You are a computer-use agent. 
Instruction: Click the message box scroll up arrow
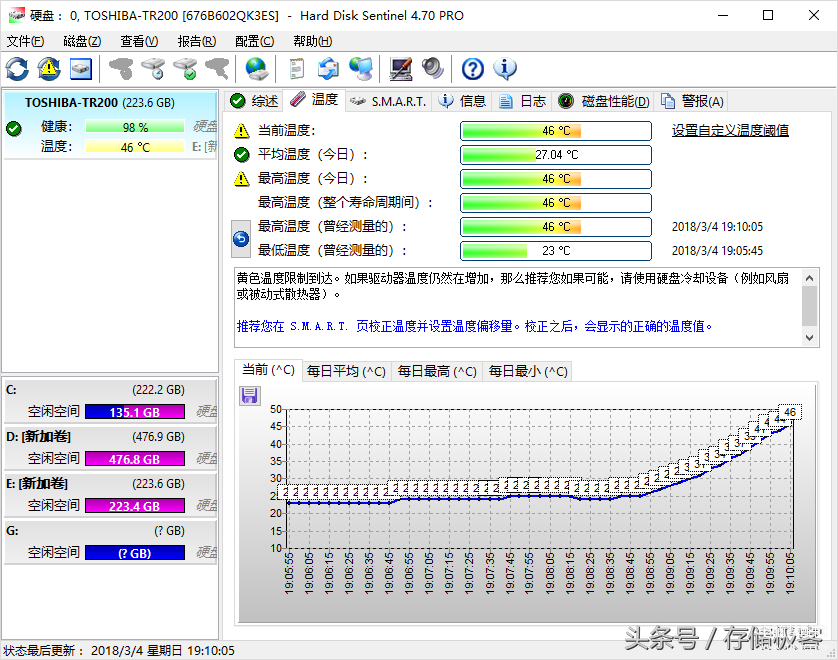810,278
